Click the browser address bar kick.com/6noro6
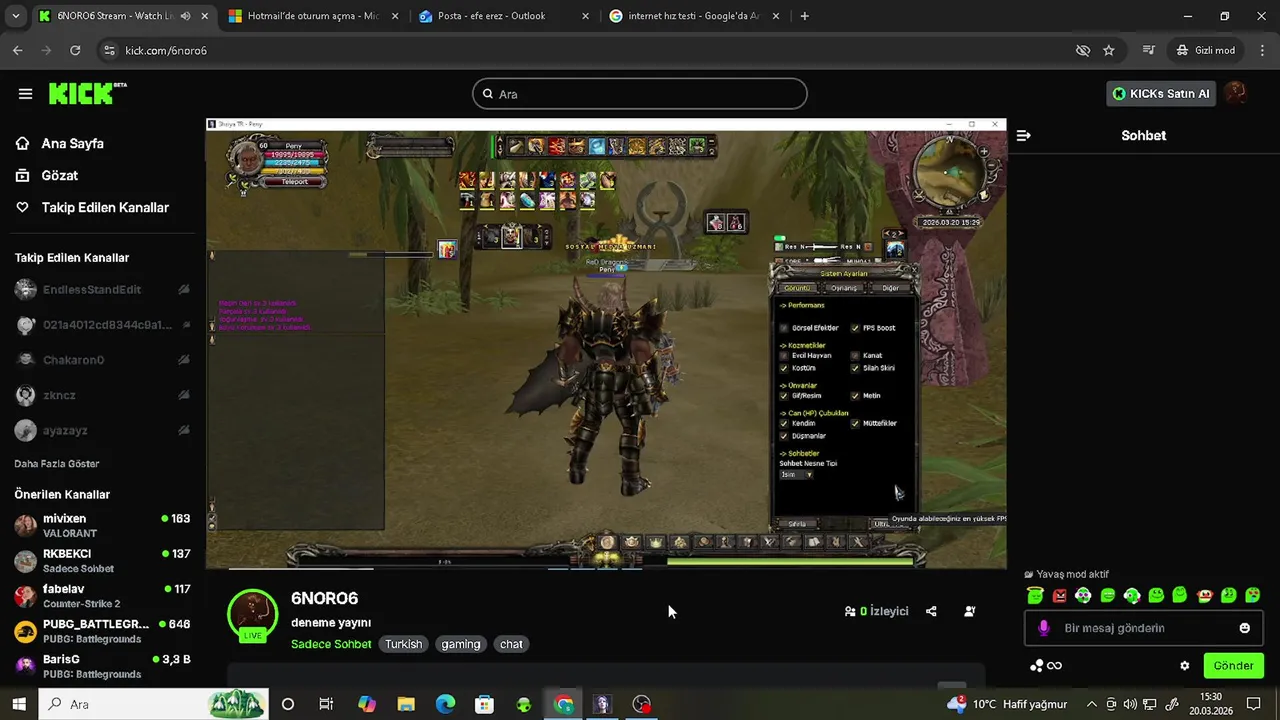This screenshot has height=720, width=1280. point(590,50)
